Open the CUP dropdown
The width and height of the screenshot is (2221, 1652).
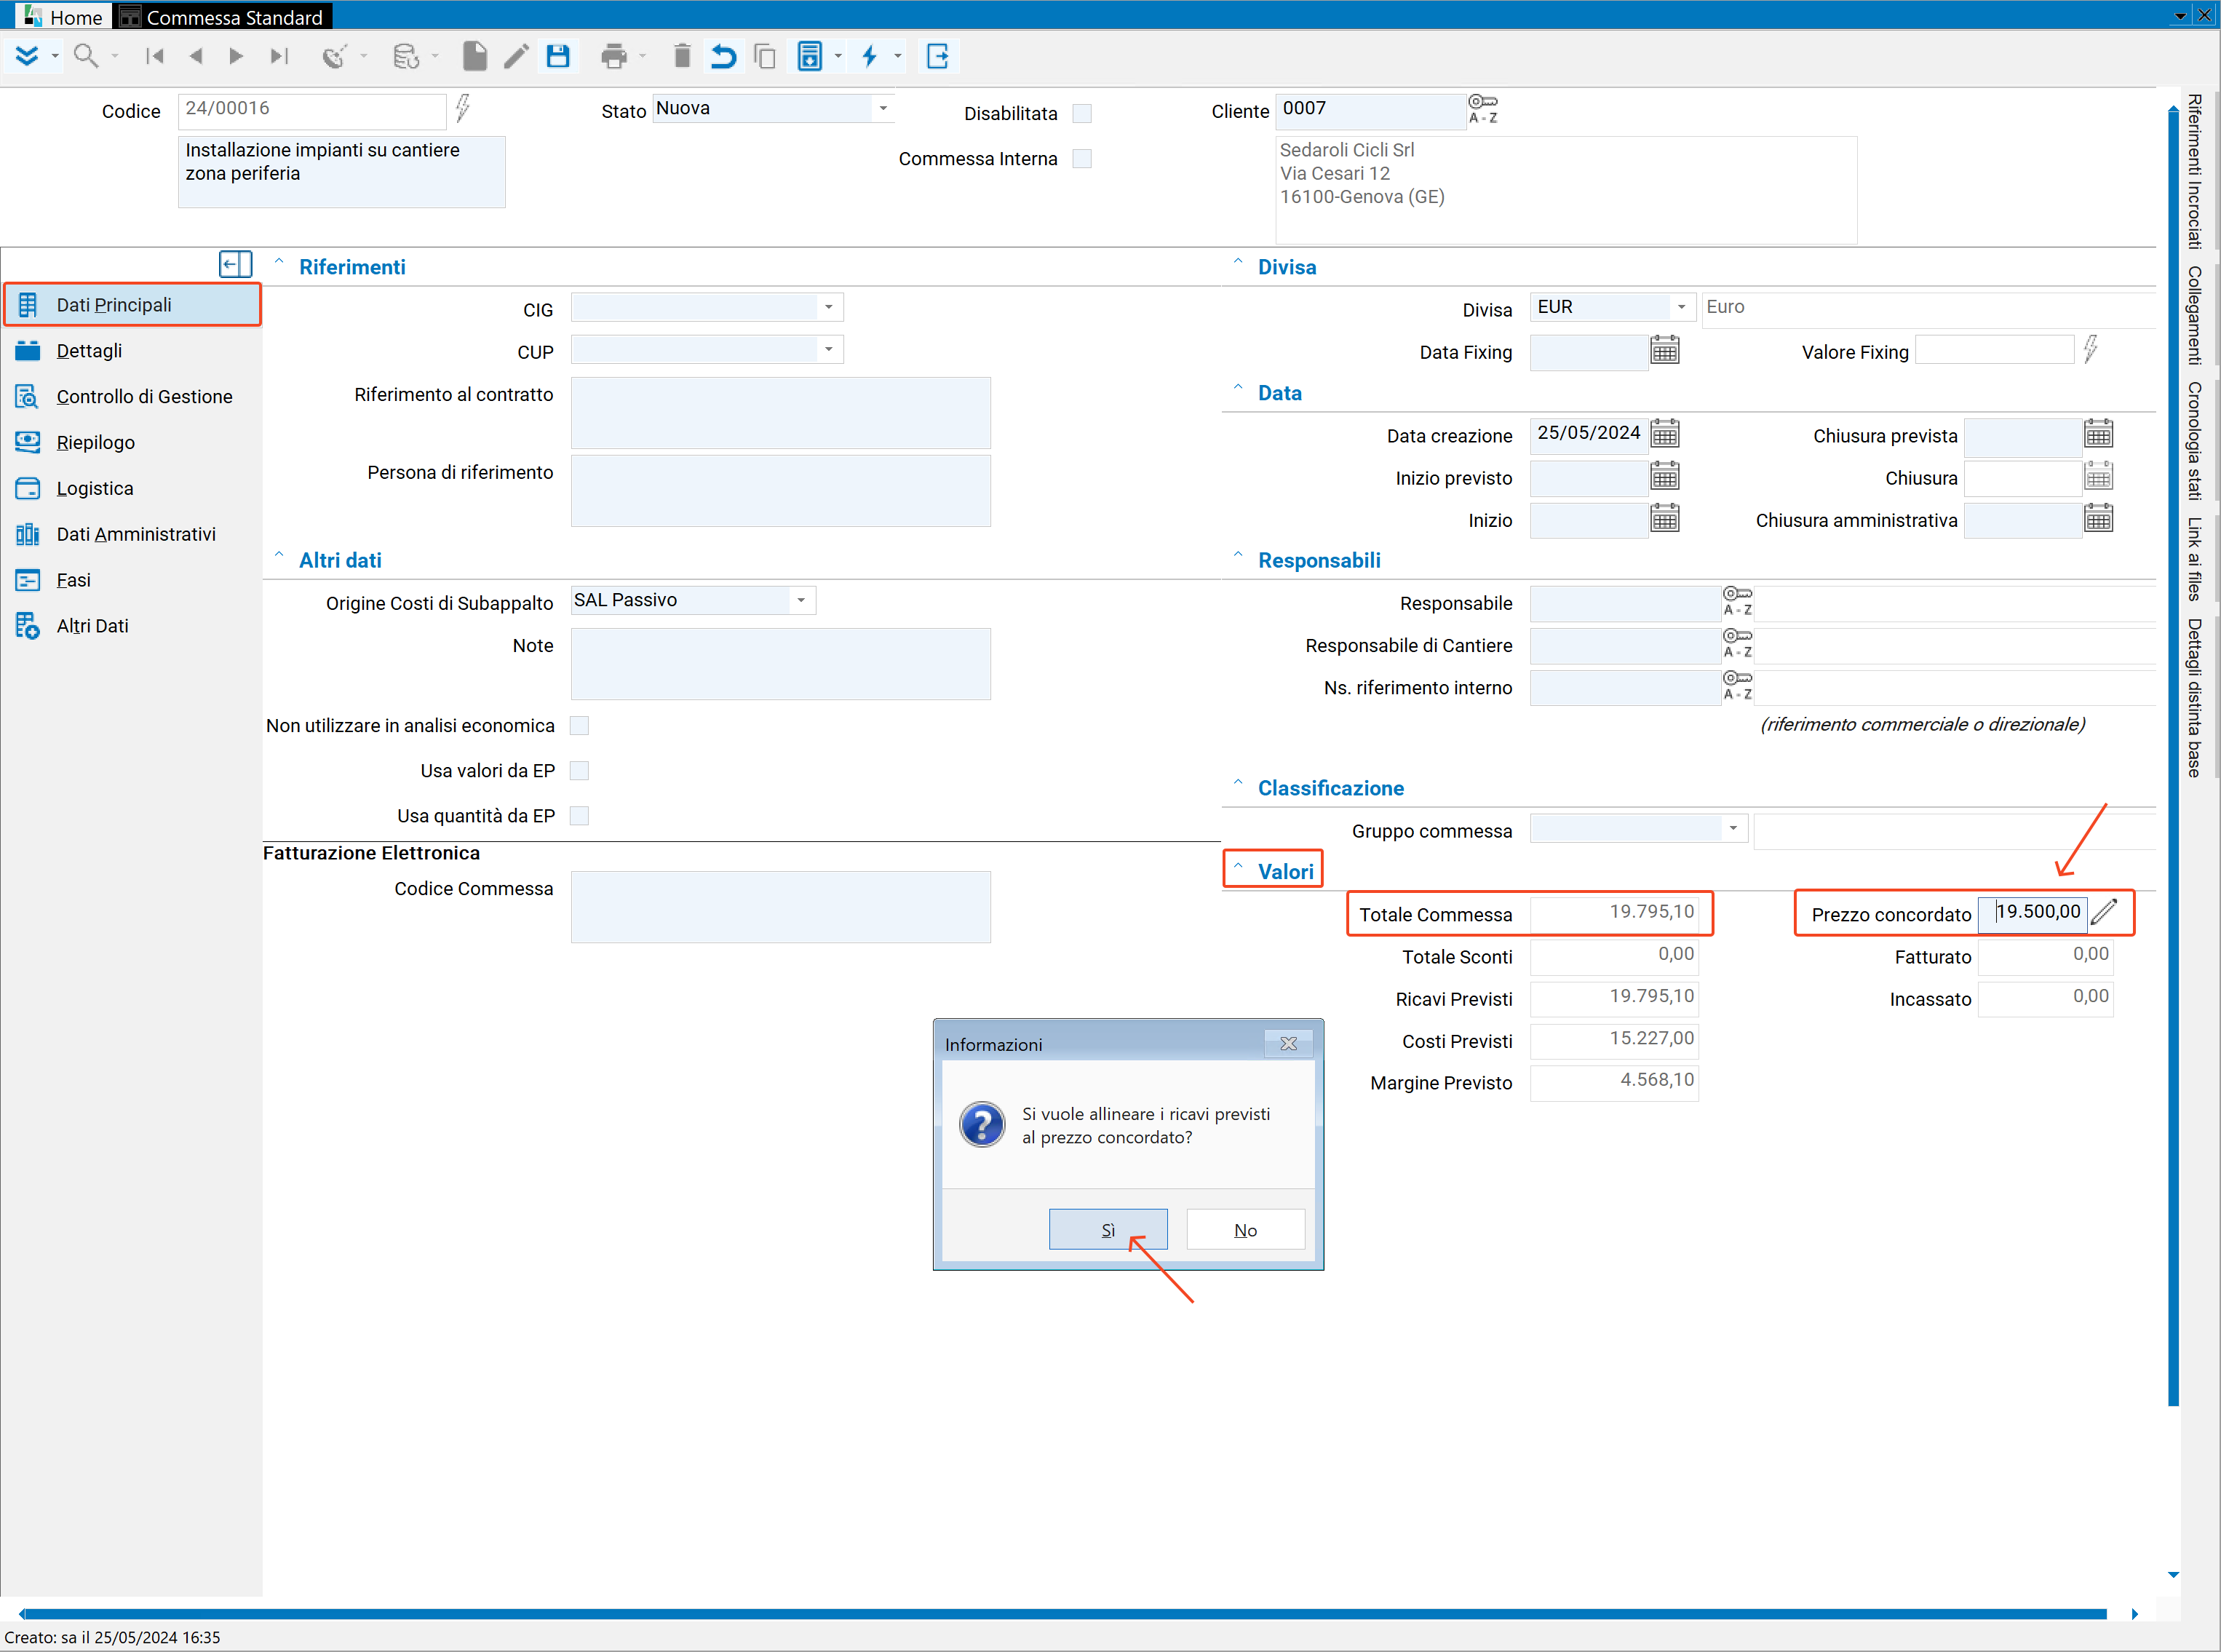[x=829, y=349]
